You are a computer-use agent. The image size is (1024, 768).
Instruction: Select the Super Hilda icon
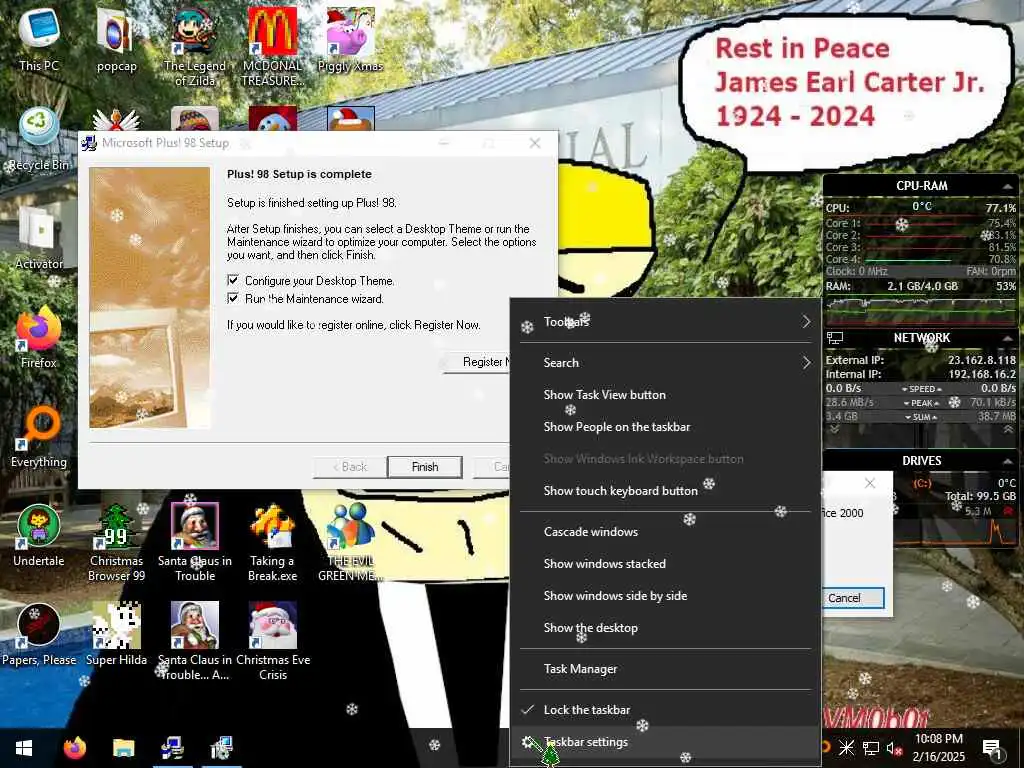(116, 634)
